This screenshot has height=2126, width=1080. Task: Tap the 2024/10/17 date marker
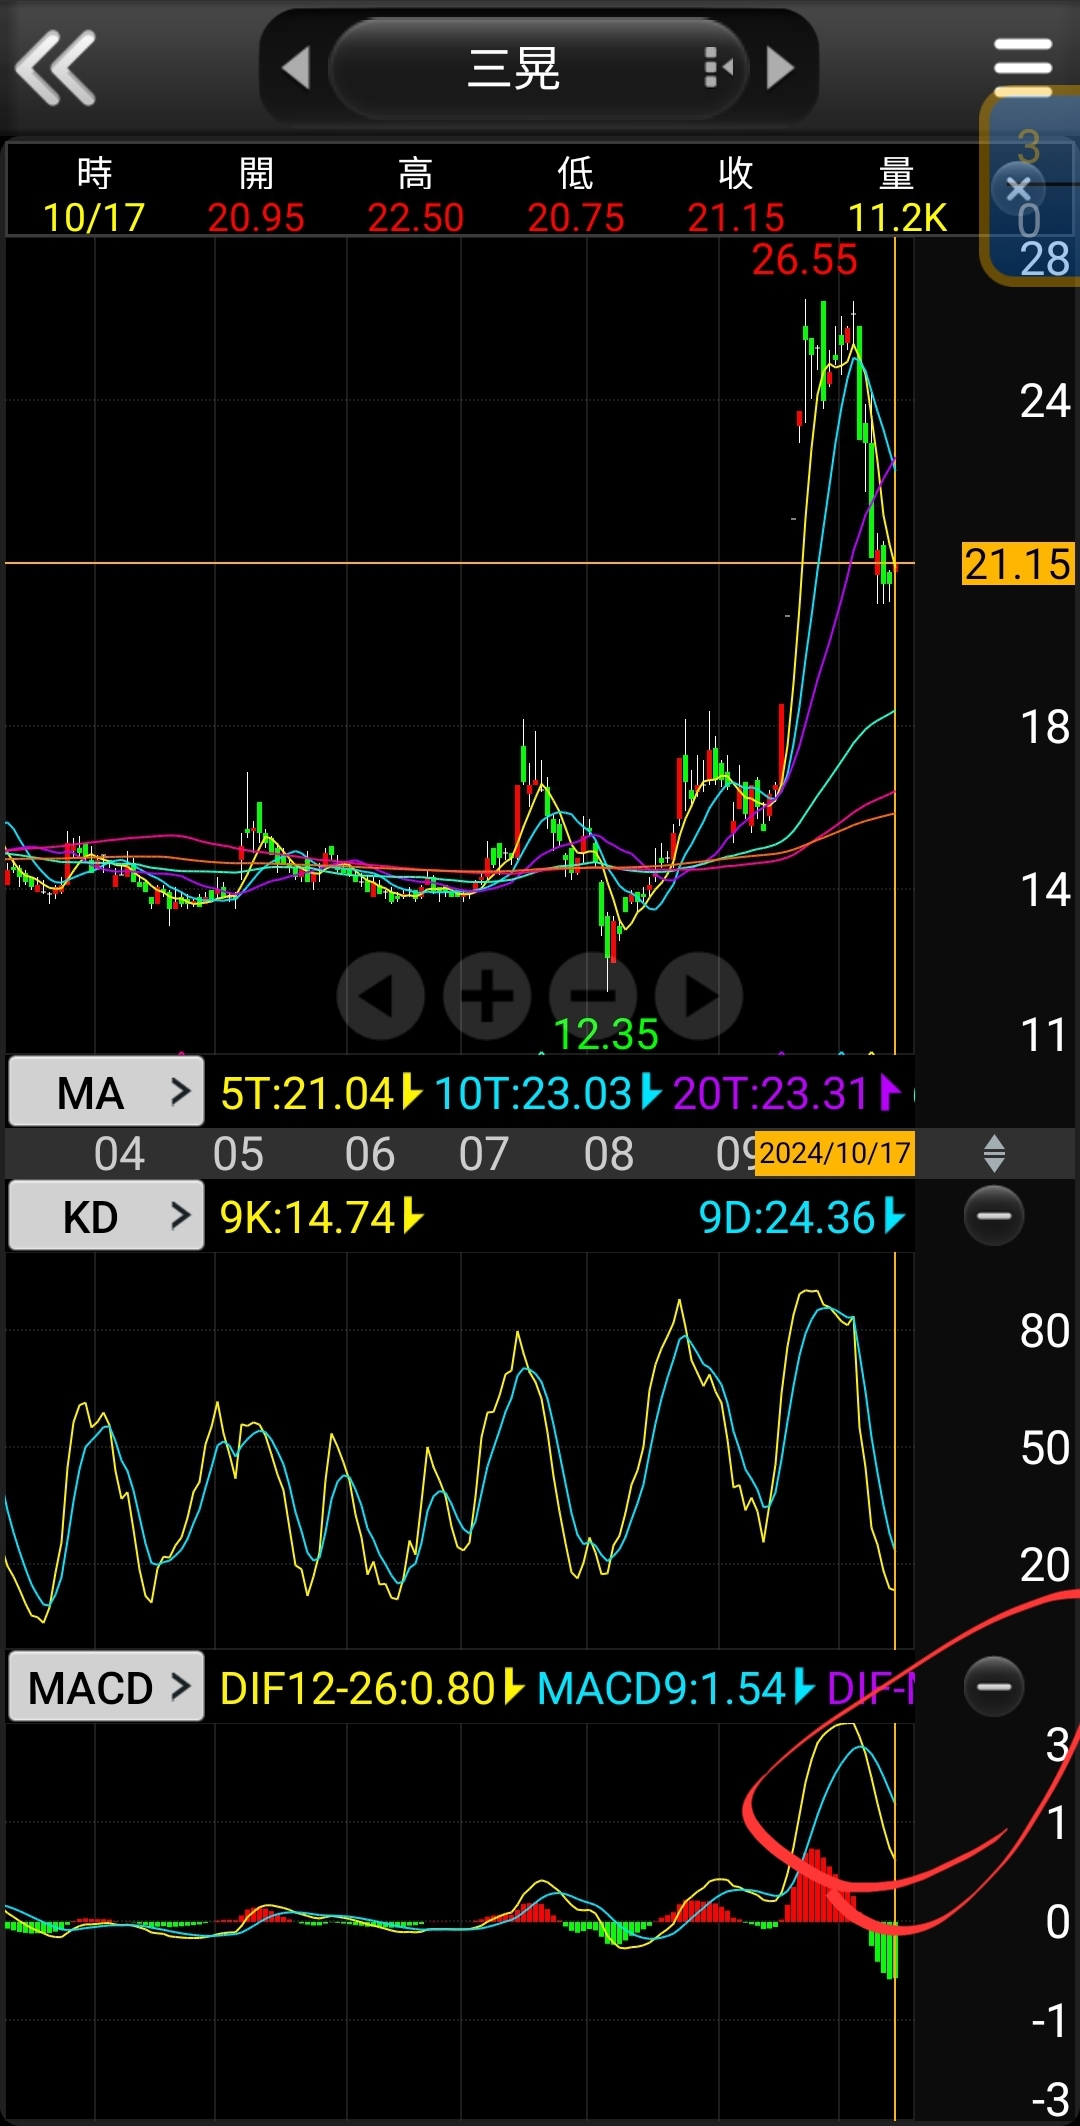tap(834, 1153)
